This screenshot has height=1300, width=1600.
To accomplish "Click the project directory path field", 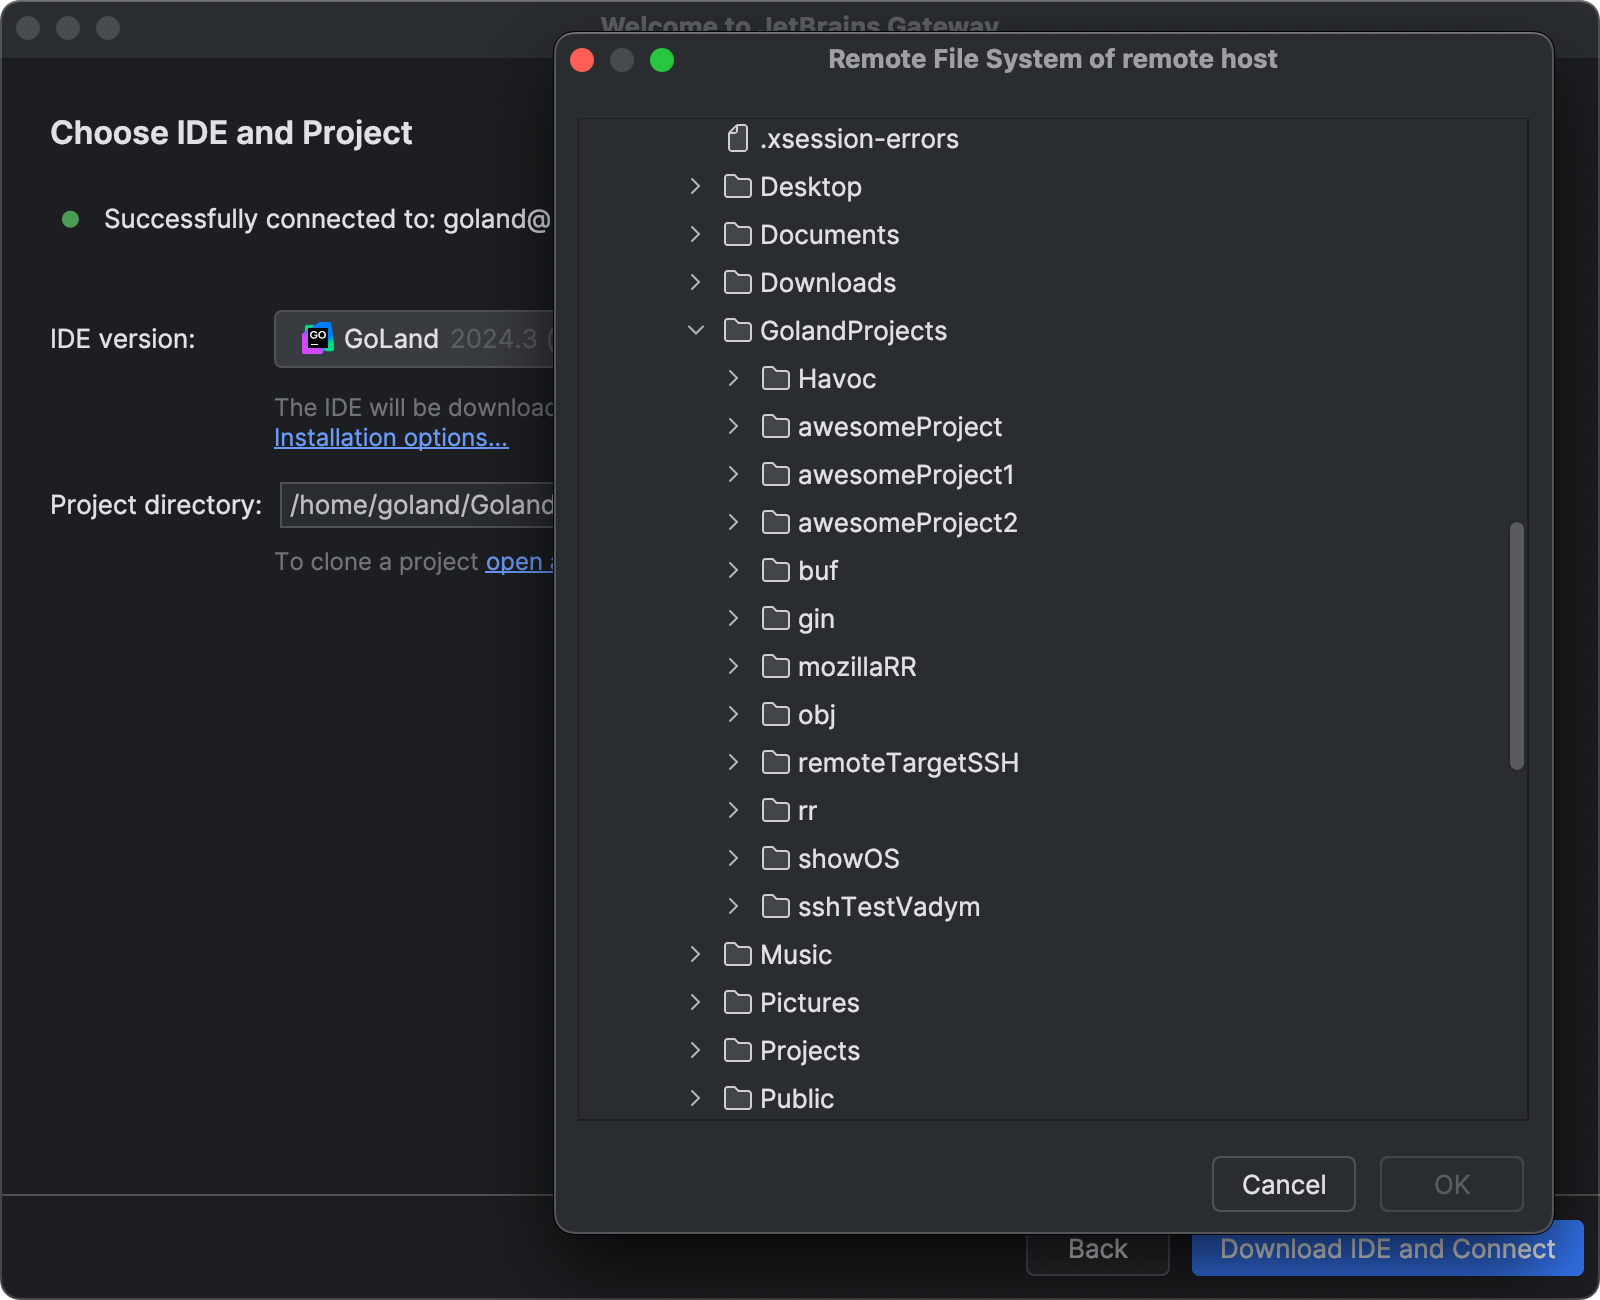I will click(418, 505).
